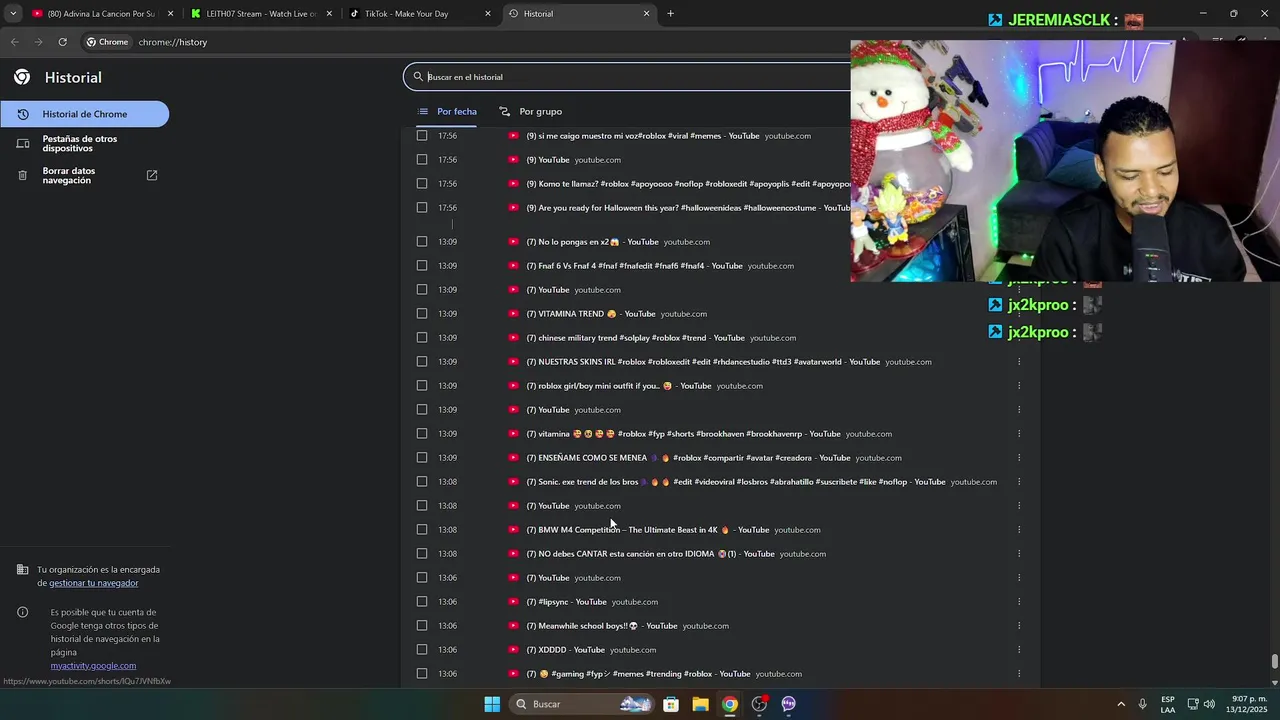Click trash icon for Borrar datos navegación
Screen dimensions: 1280x720
22,175
